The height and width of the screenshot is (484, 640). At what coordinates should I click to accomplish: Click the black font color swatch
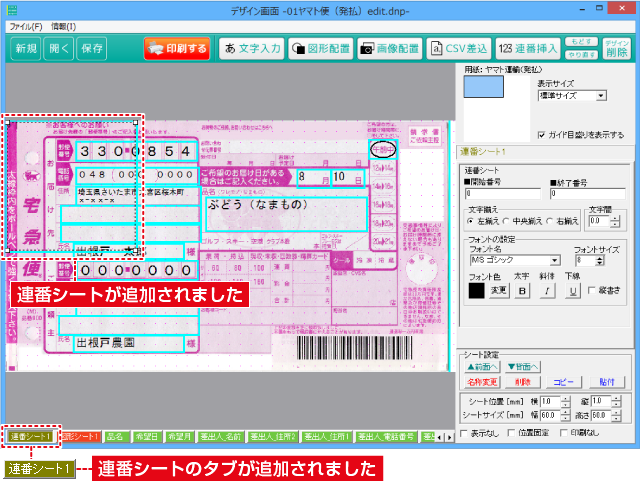point(476,291)
